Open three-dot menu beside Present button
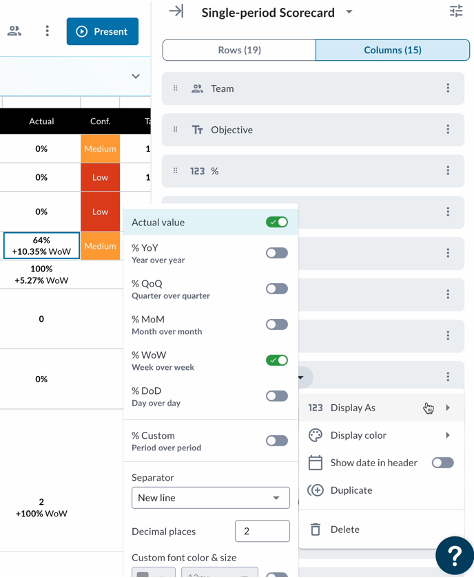Screen dimensions: 474x578 point(47,31)
